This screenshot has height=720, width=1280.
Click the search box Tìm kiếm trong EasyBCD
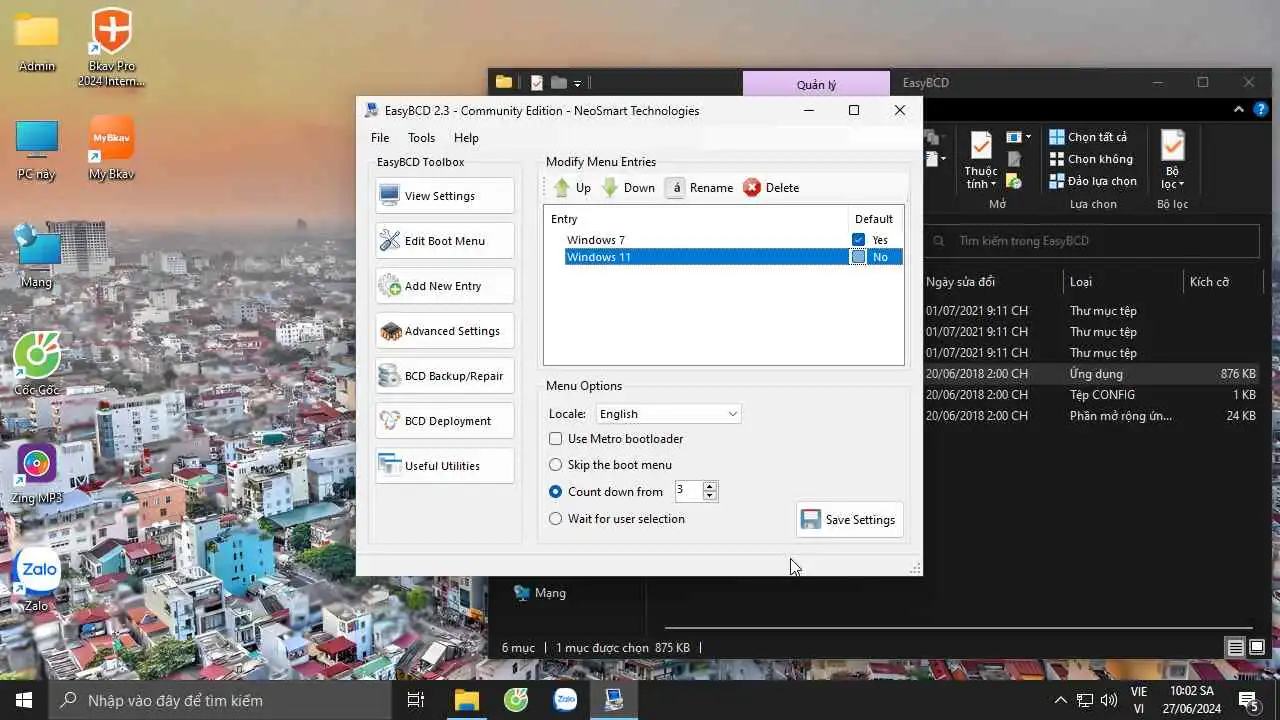(1092, 241)
